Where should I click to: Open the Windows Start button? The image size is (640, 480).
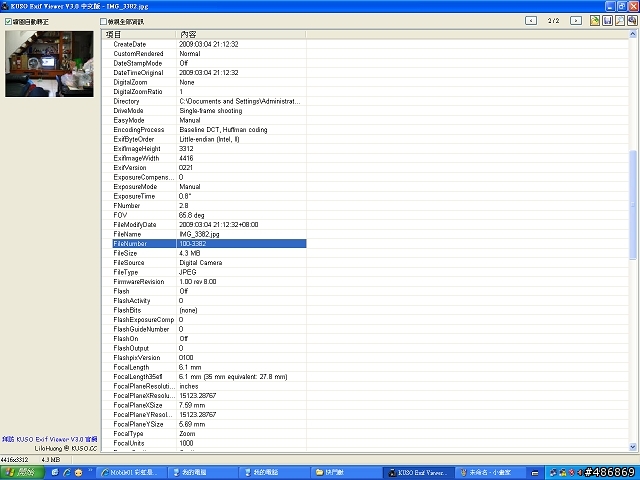[x=22, y=472]
